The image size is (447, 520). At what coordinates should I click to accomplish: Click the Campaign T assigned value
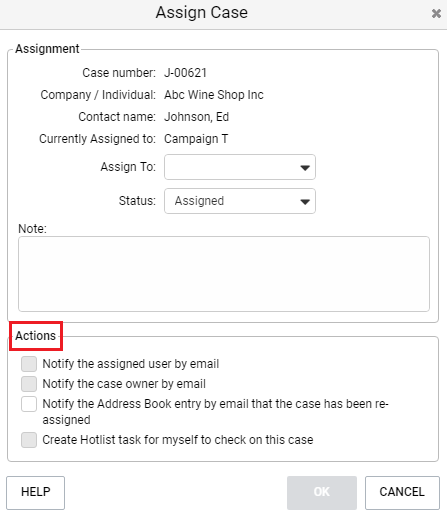196,139
